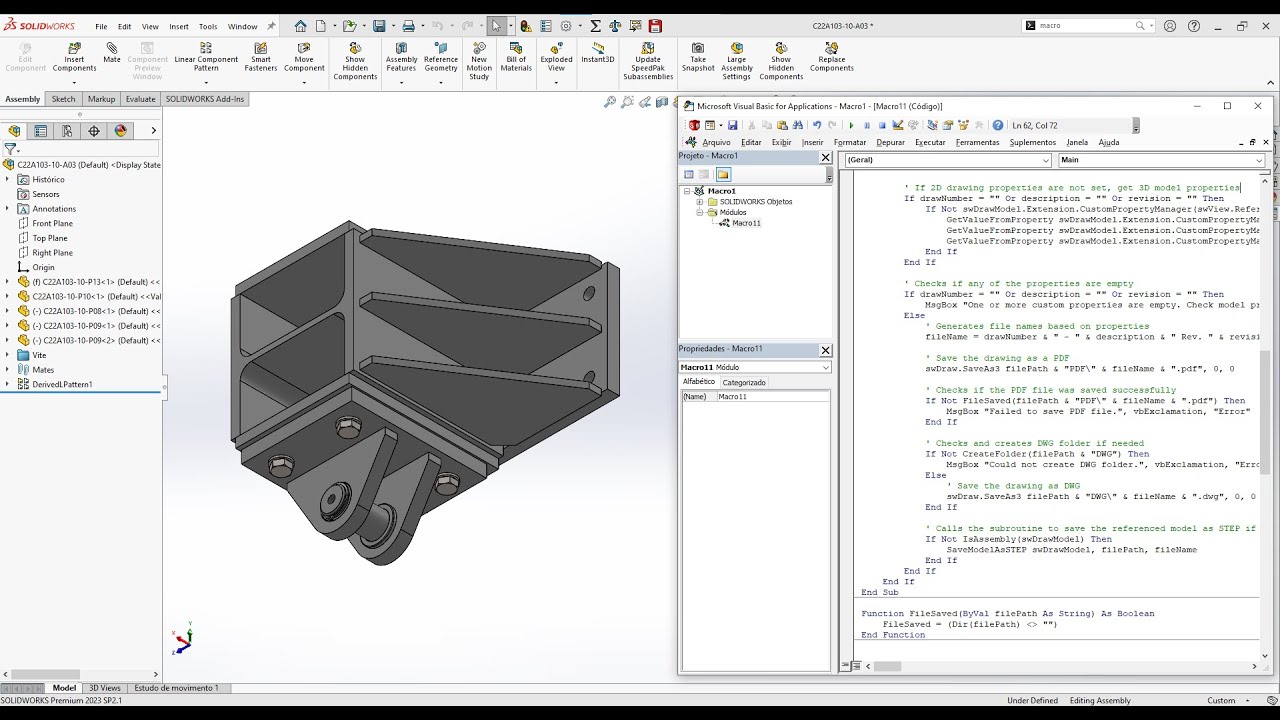This screenshot has width=1280, height=720.
Task: Click the macro search command field
Action: coord(1085,26)
